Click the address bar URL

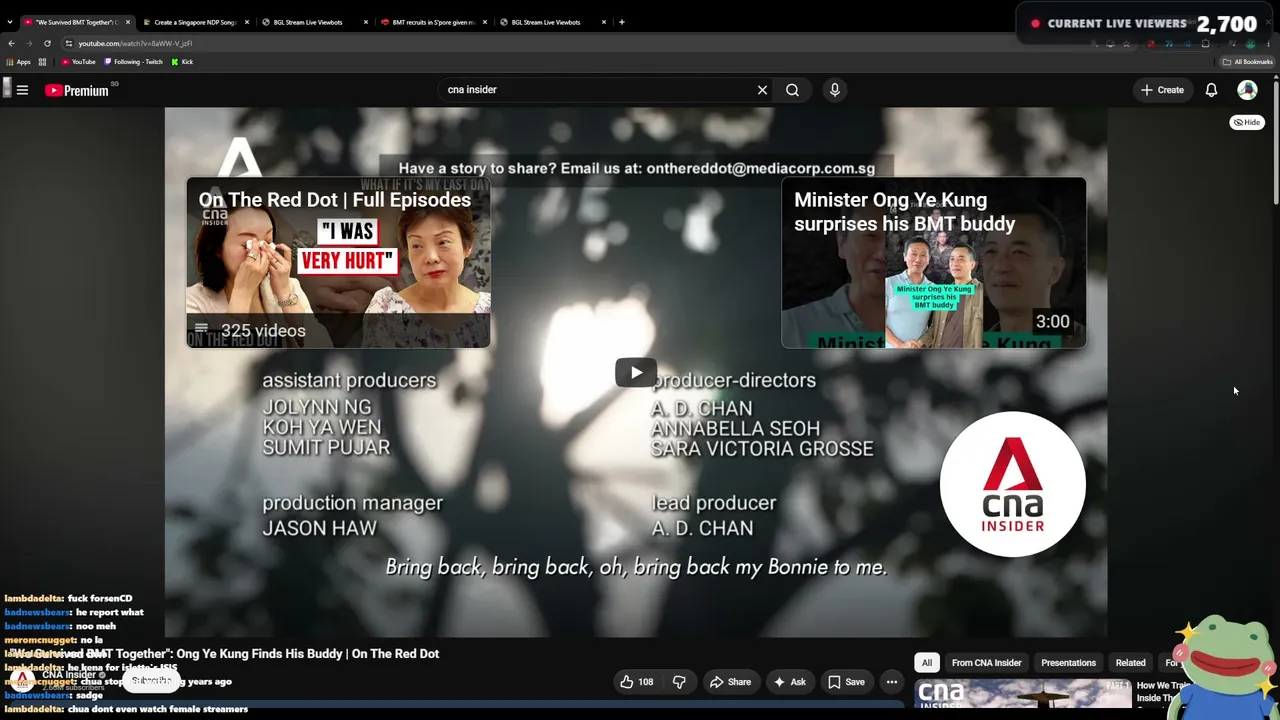pos(135,43)
